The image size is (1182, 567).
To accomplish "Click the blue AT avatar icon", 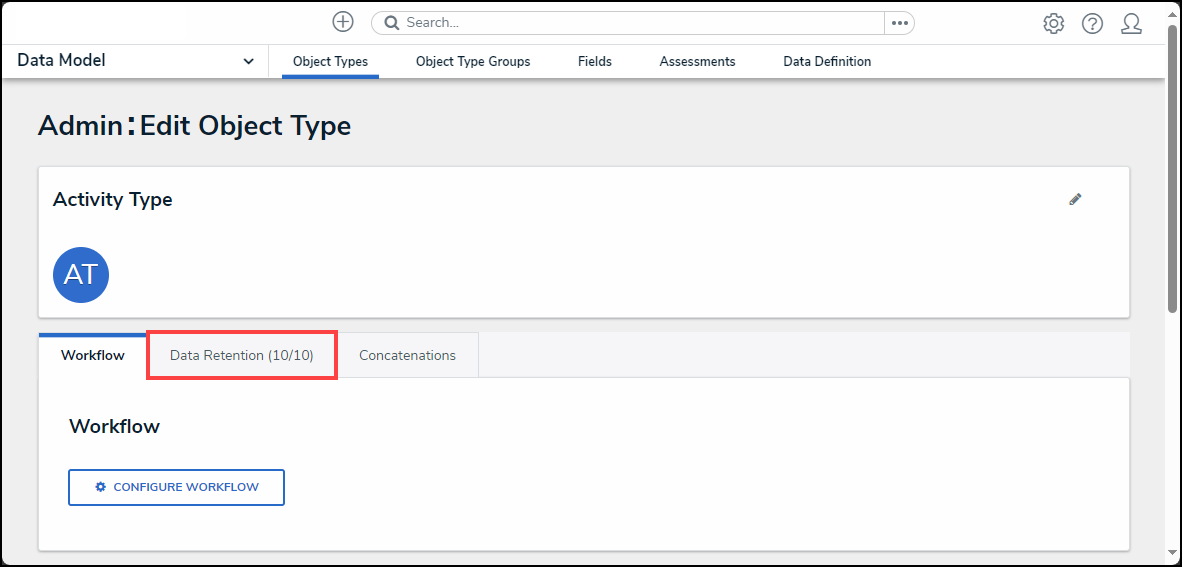I will tap(80, 275).
